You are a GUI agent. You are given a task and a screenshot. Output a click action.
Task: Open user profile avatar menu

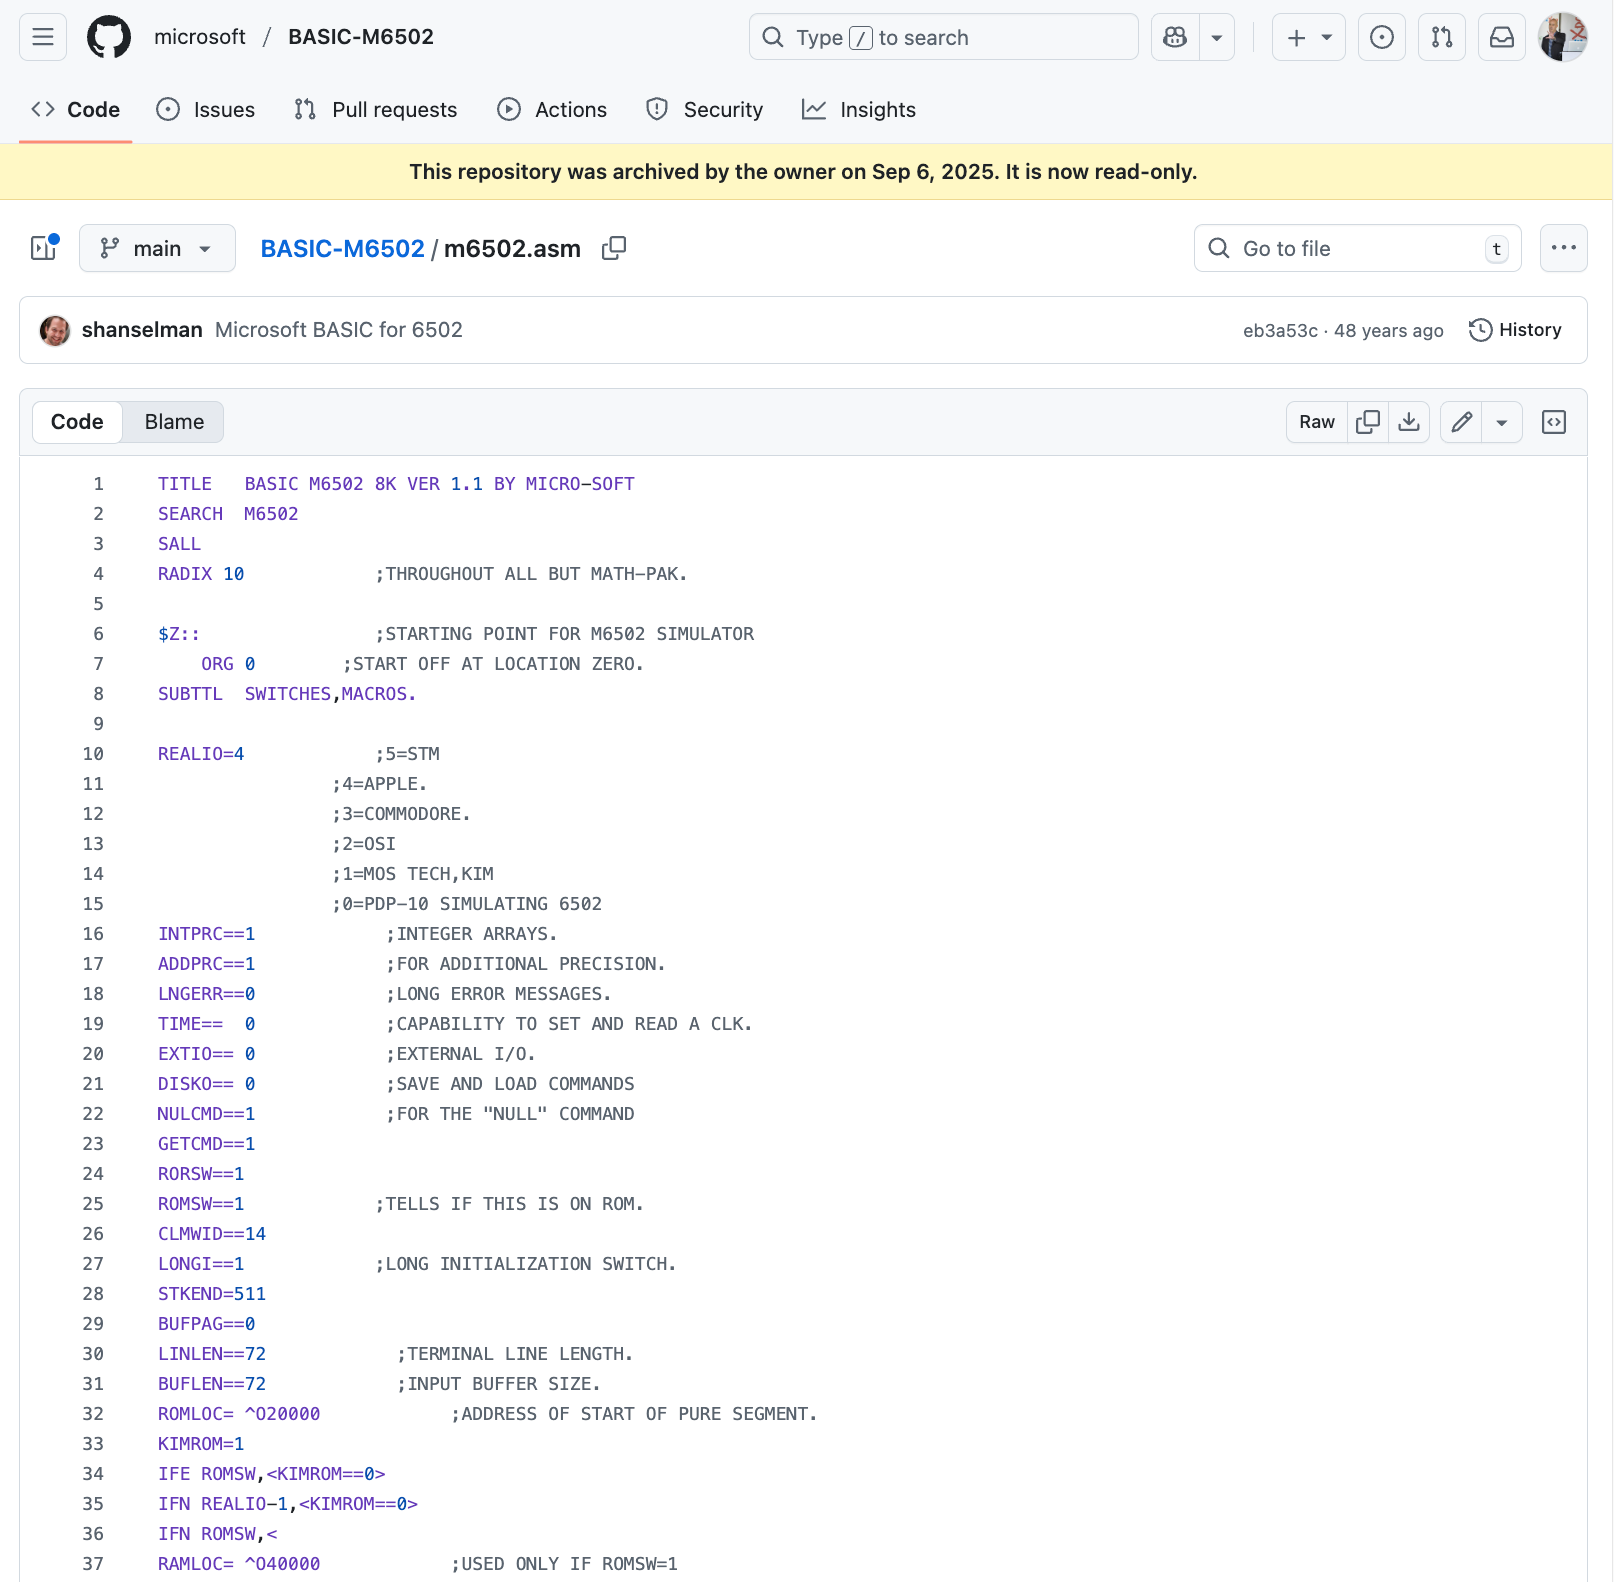(x=1563, y=37)
